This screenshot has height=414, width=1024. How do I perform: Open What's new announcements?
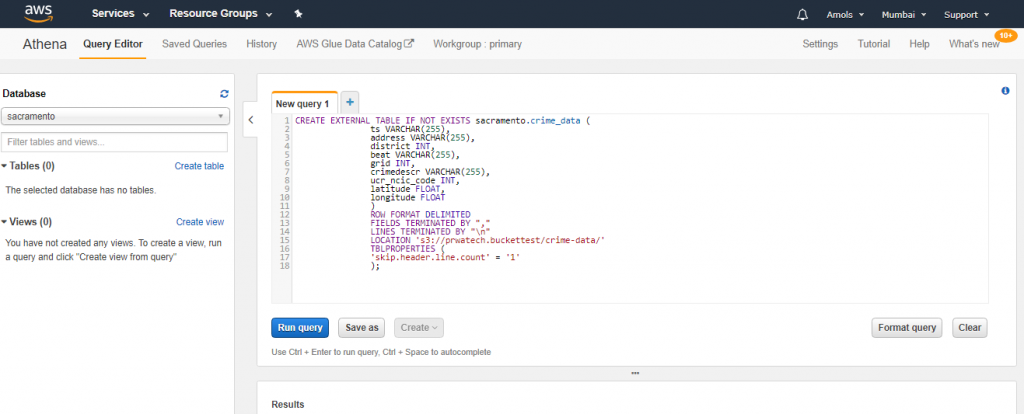974,44
